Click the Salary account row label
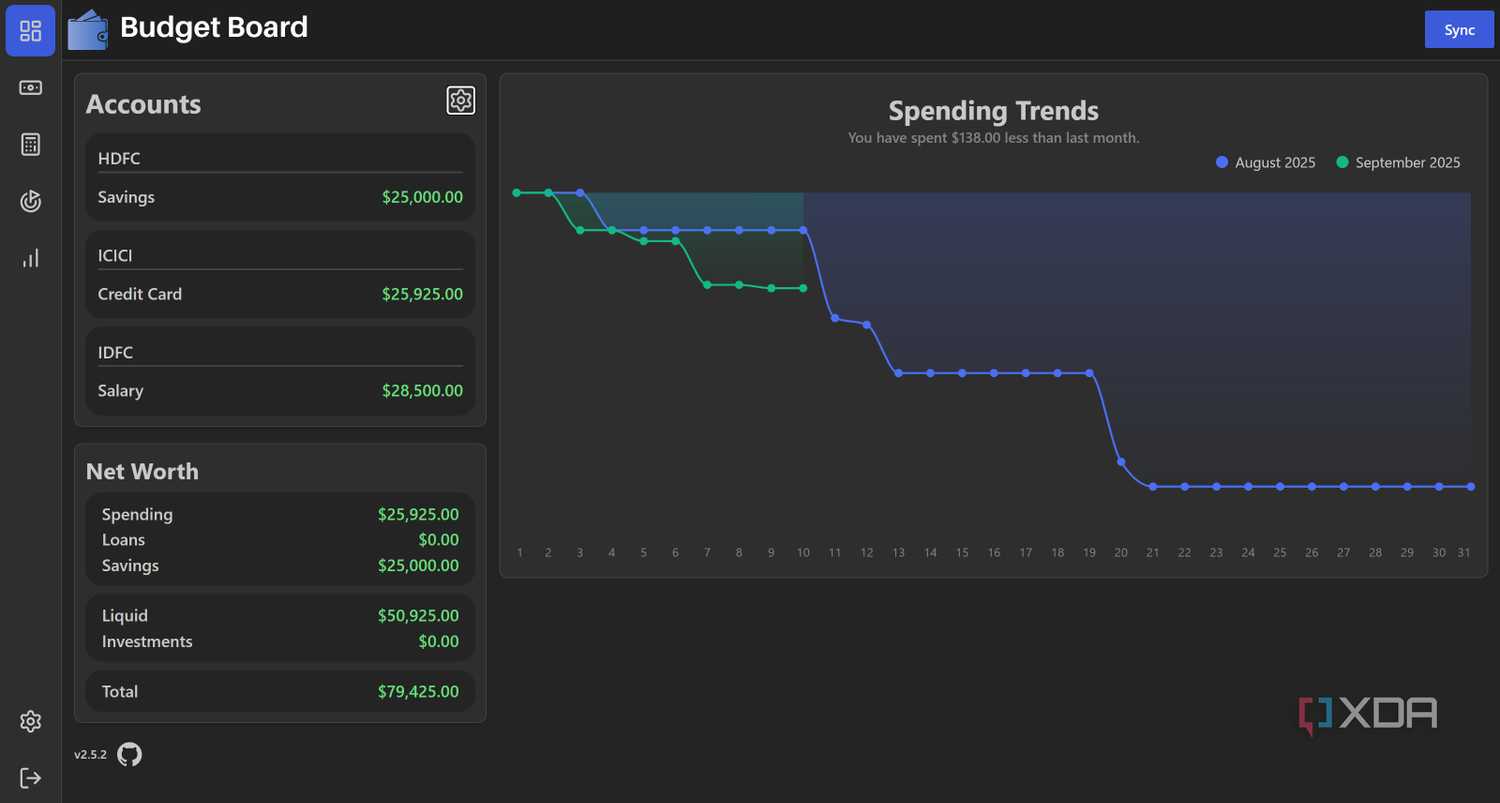The width and height of the screenshot is (1500, 803). (120, 391)
